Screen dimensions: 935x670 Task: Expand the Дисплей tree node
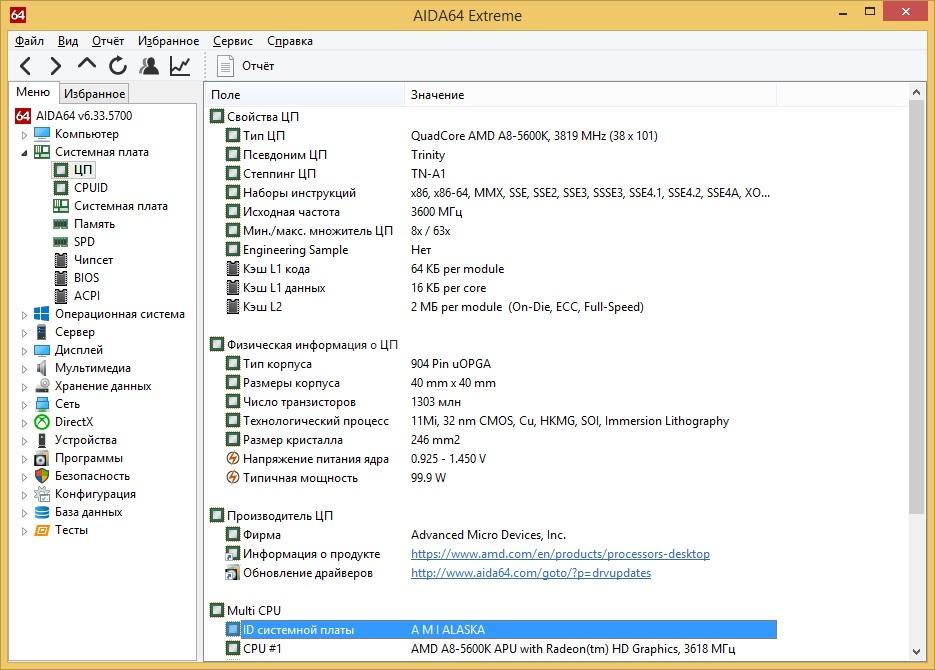[24, 350]
